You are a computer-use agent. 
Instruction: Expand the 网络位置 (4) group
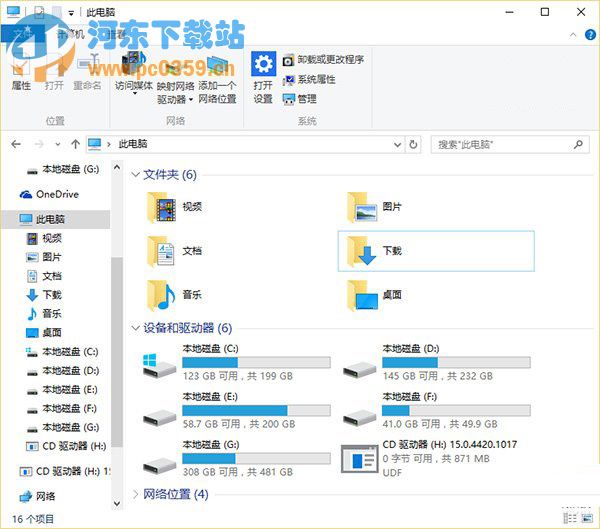pos(135,494)
